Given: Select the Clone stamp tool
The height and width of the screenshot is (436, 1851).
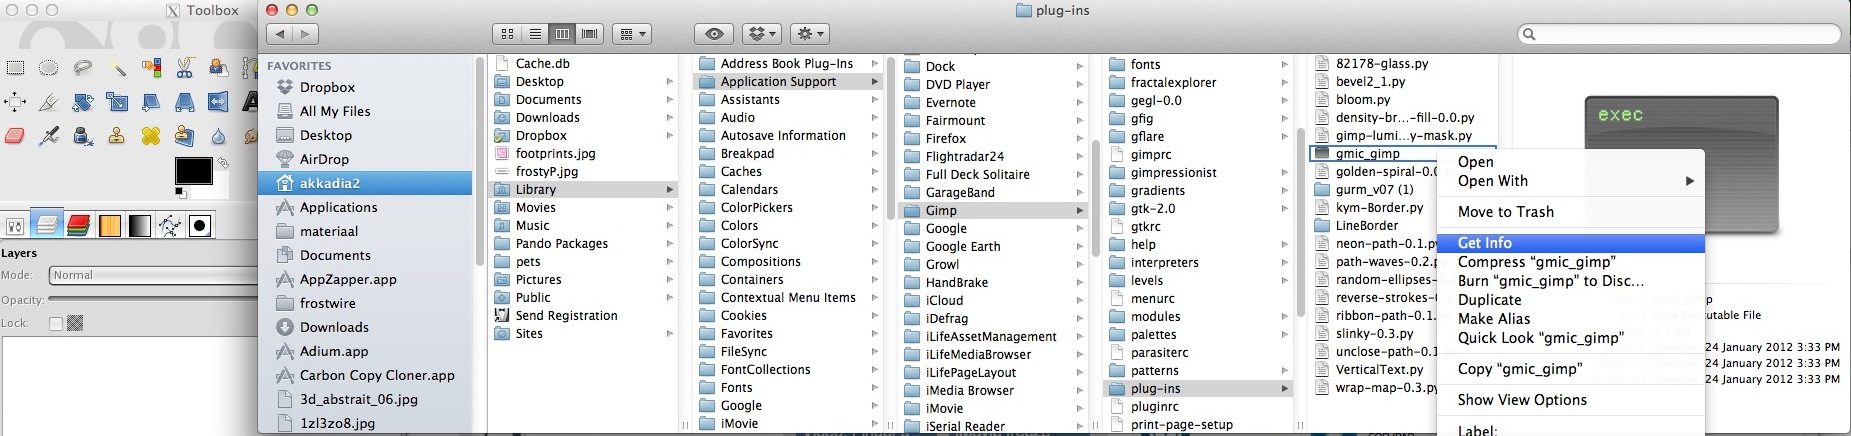Looking at the screenshot, I should [x=117, y=136].
